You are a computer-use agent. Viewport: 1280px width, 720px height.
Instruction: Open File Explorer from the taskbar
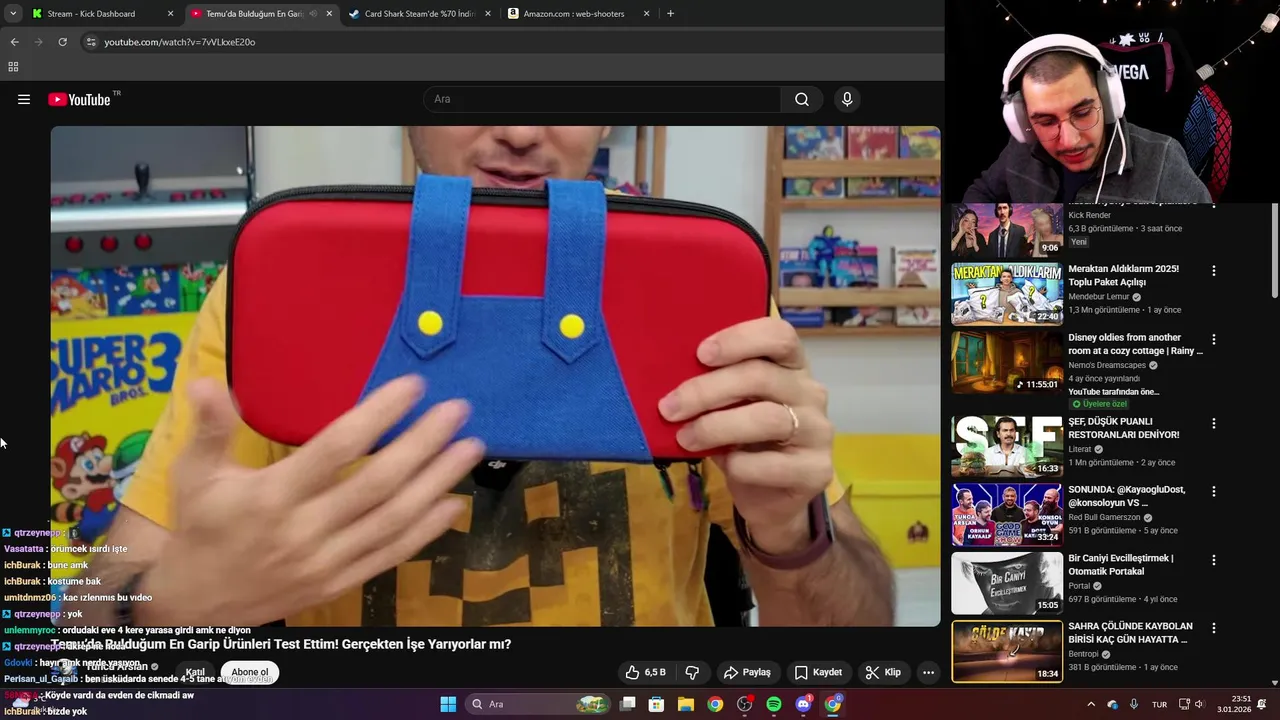tap(686, 704)
